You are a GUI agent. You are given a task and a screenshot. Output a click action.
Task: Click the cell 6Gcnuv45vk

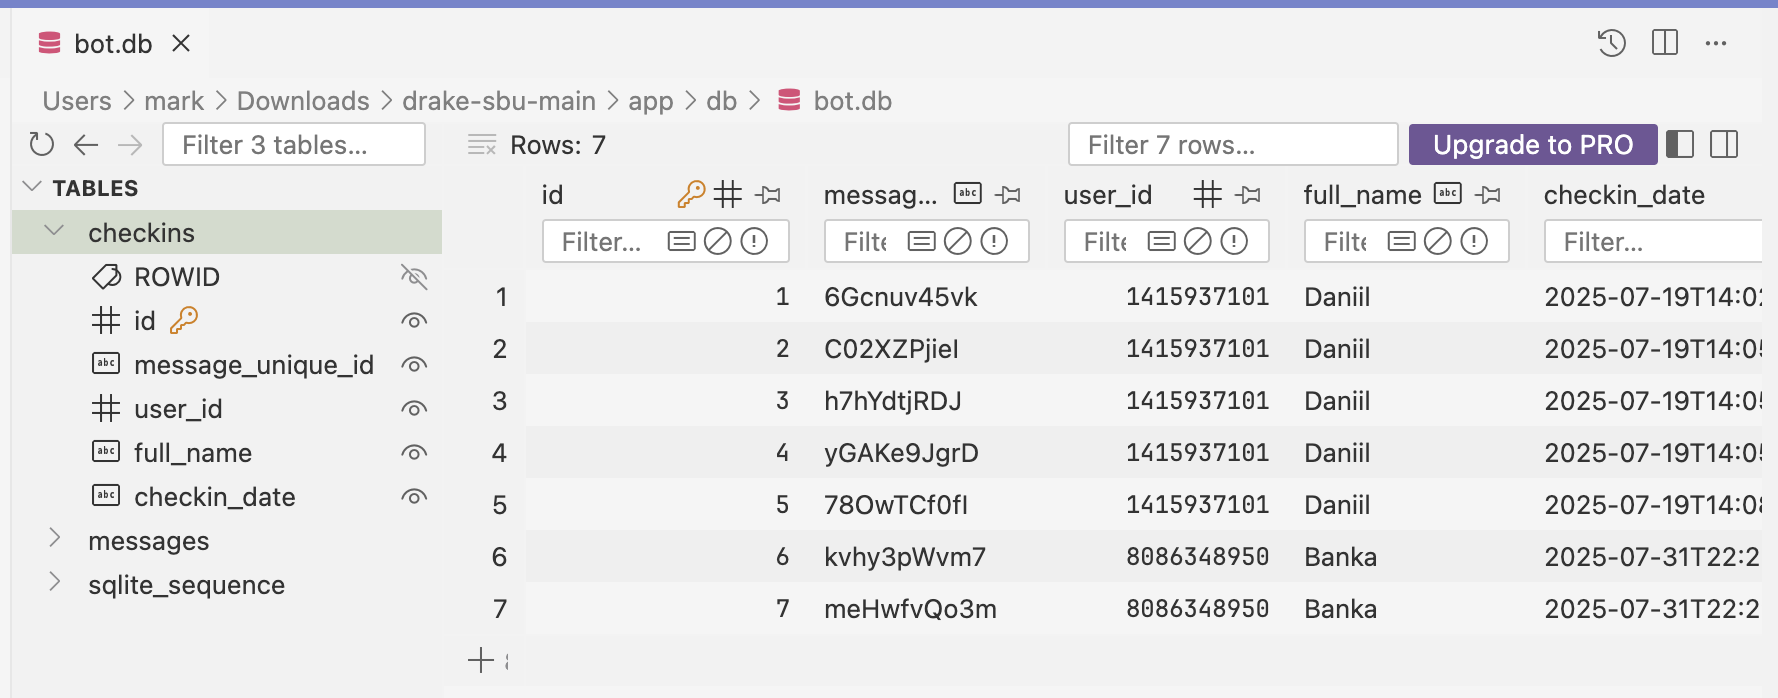[901, 297]
